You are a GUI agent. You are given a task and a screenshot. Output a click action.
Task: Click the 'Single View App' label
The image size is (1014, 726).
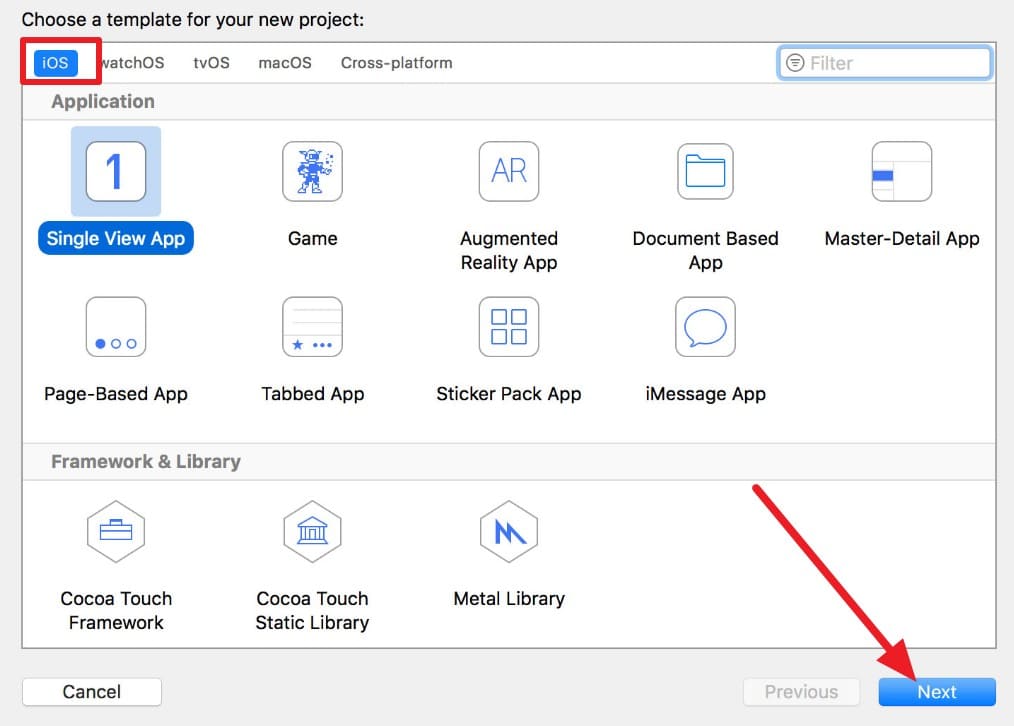(x=116, y=238)
